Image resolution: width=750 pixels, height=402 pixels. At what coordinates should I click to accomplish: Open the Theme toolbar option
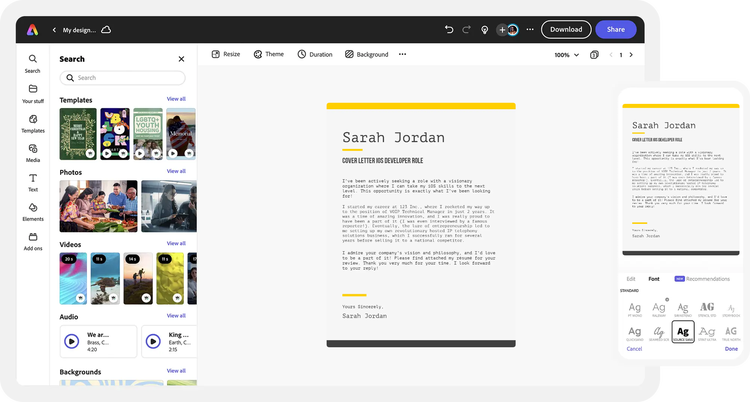268,54
